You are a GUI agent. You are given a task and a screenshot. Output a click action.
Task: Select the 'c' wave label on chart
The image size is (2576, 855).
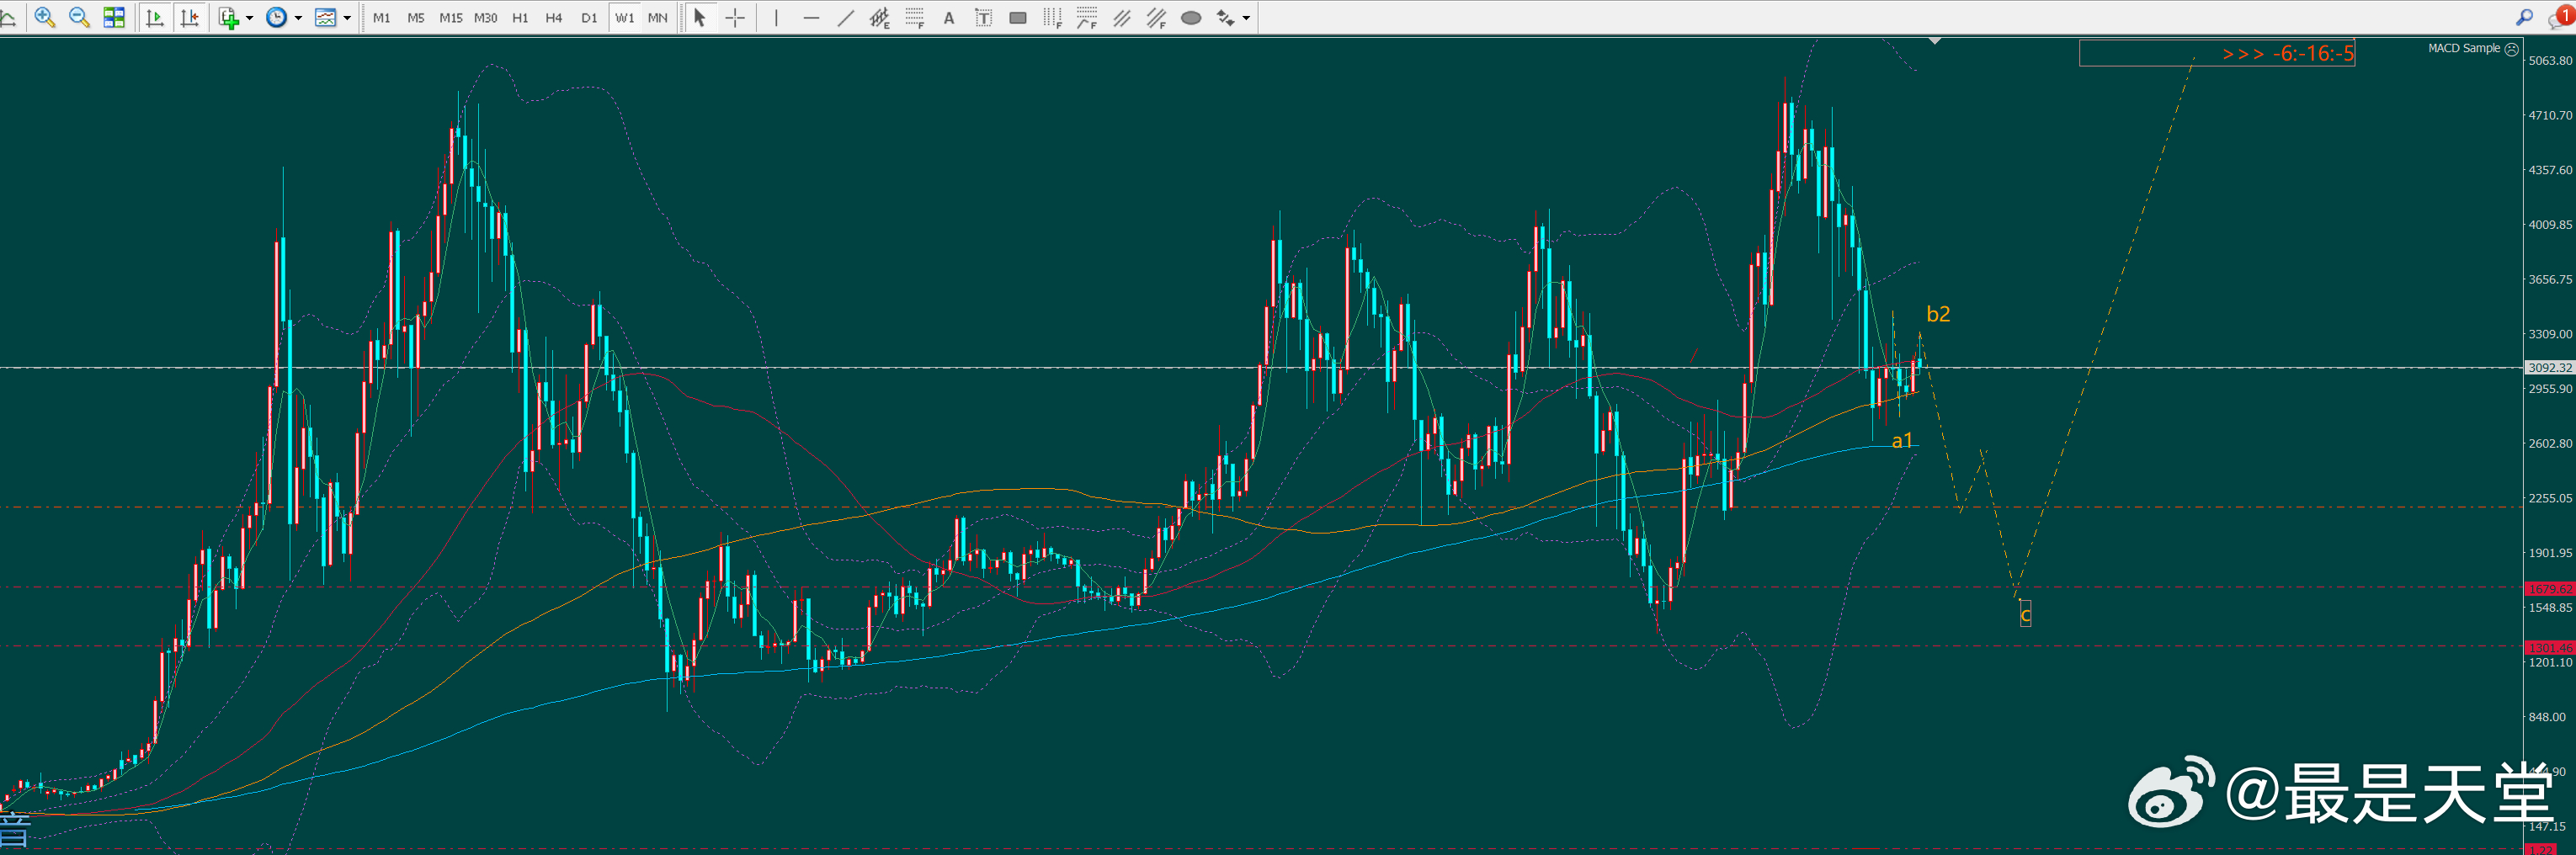2025,614
